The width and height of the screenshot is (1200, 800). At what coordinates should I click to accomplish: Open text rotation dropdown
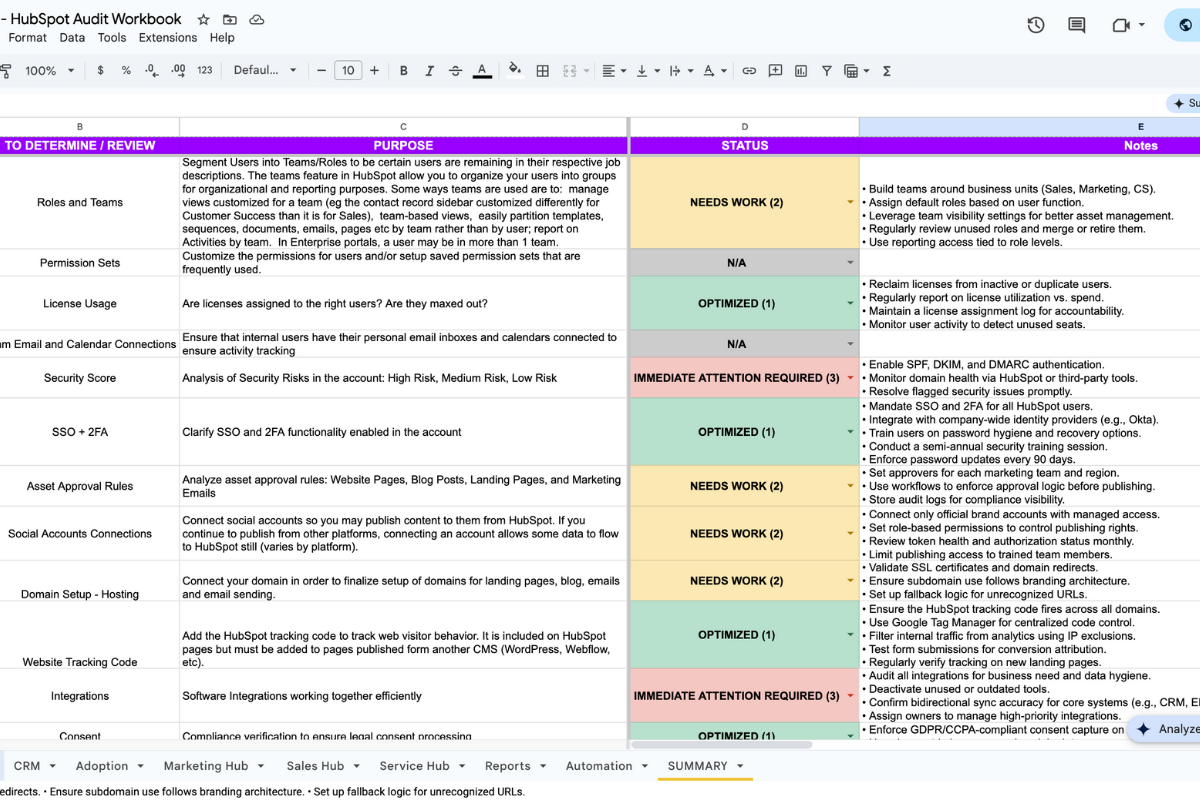point(714,71)
